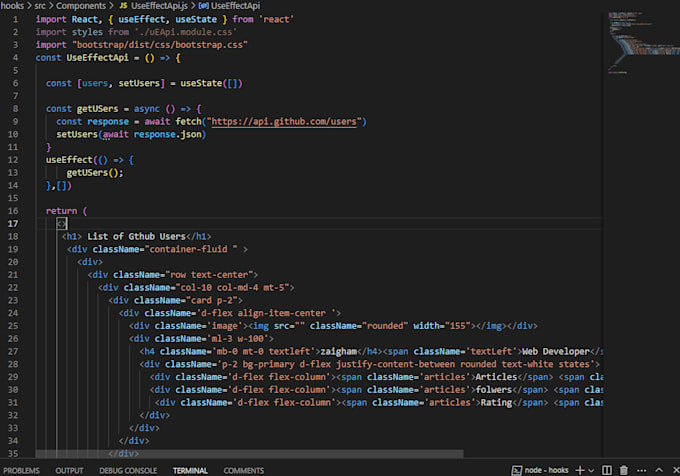Click 'response.json' on line 10
The image size is (680, 476).
(x=167, y=134)
